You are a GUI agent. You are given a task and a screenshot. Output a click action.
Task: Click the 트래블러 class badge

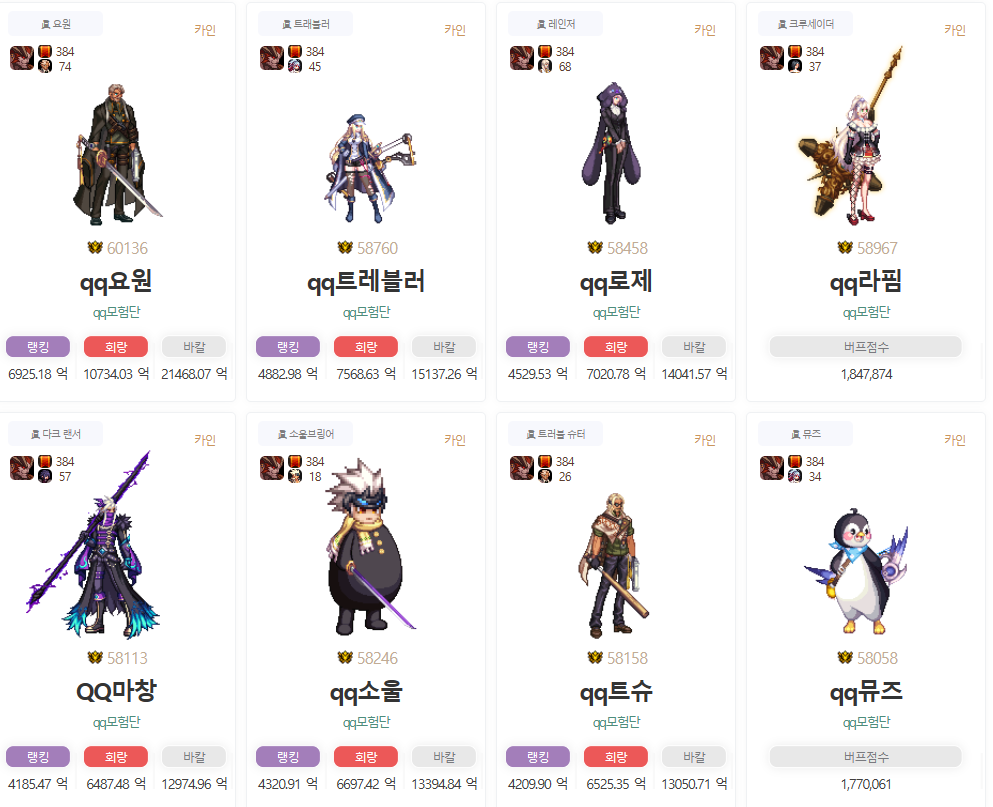coord(306,24)
